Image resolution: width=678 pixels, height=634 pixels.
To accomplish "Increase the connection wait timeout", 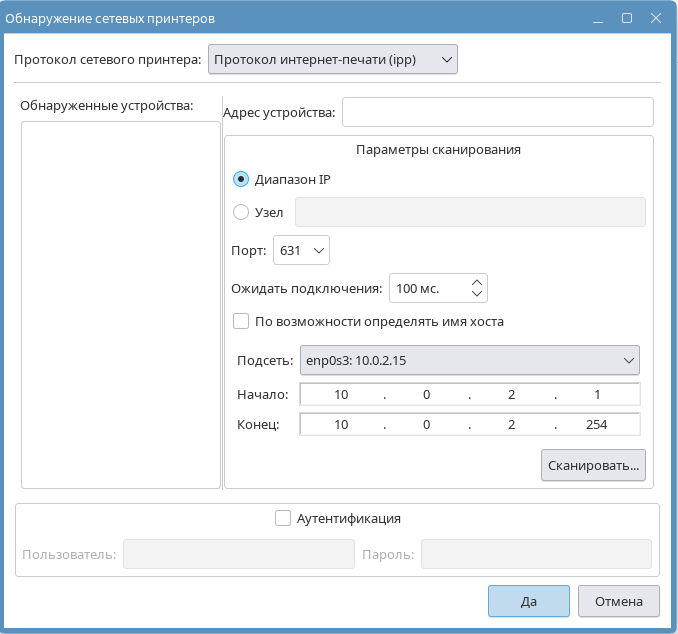I will point(477,283).
